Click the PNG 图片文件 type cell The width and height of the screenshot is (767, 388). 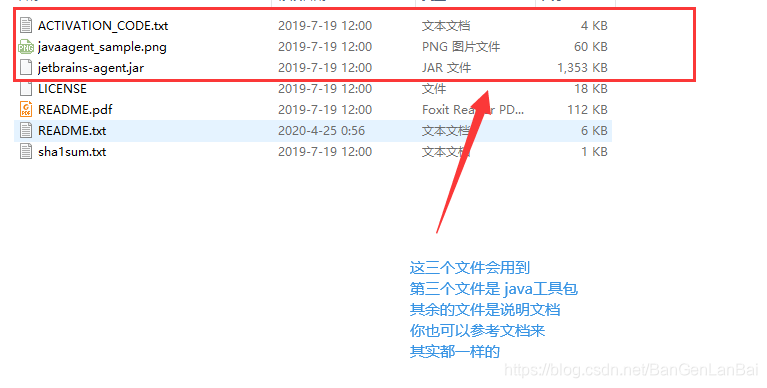[461, 47]
